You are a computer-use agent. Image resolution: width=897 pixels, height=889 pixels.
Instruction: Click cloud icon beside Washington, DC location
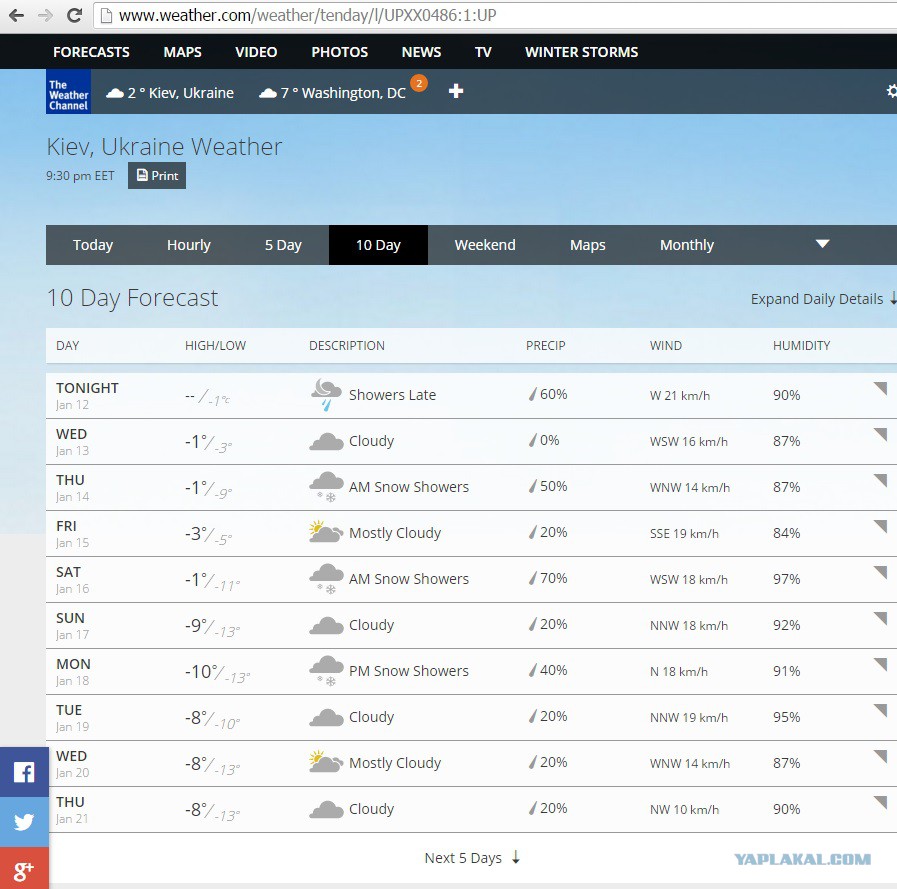(268, 93)
